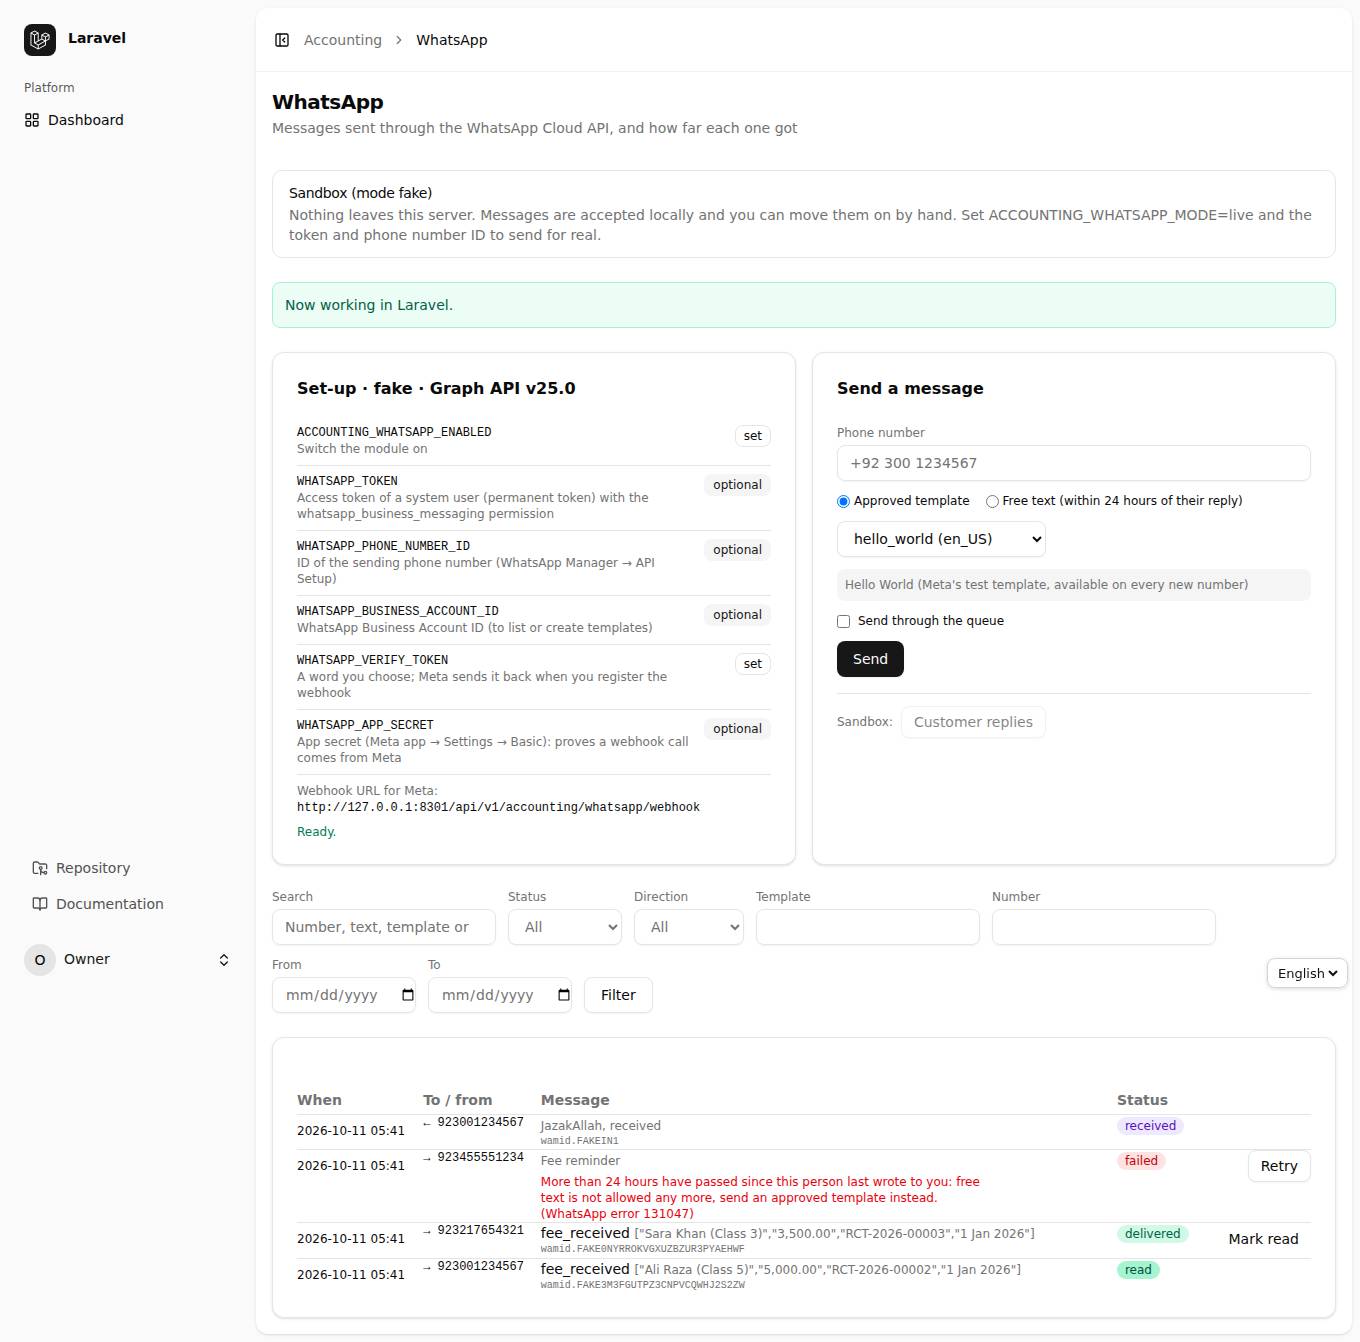Mark the delivered fee_received message read
The height and width of the screenshot is (1342, 1360).
[1263, 1239]
